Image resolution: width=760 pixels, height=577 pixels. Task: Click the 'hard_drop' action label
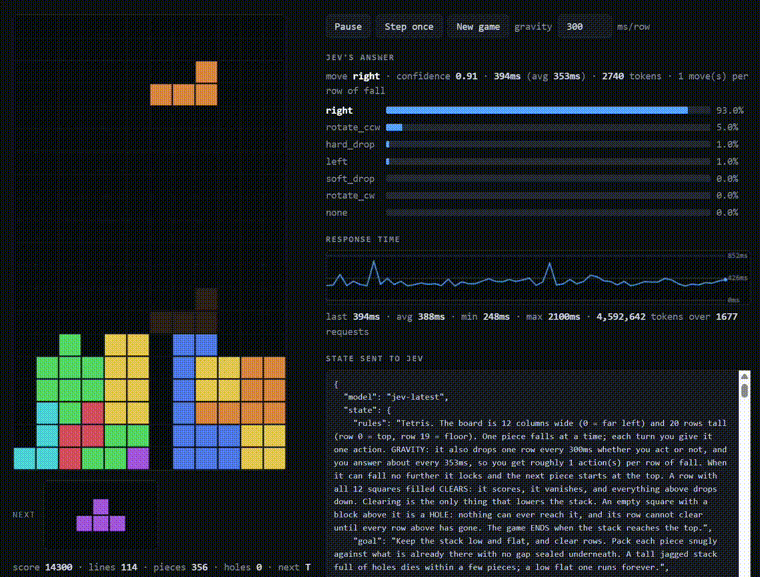[x=350, y=144]
